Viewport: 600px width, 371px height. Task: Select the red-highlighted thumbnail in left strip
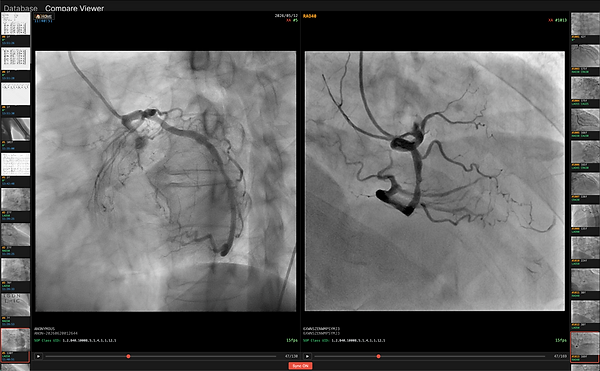click(15, 345)
